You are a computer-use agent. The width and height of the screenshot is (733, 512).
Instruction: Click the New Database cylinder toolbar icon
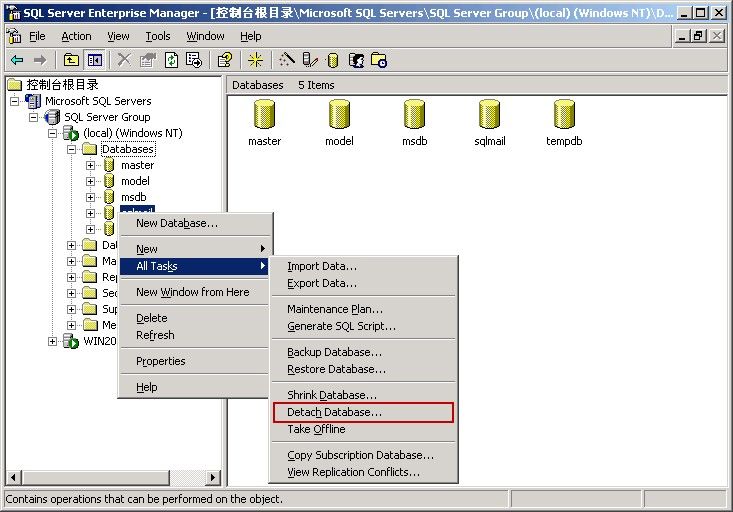click(x=332, y=60)
